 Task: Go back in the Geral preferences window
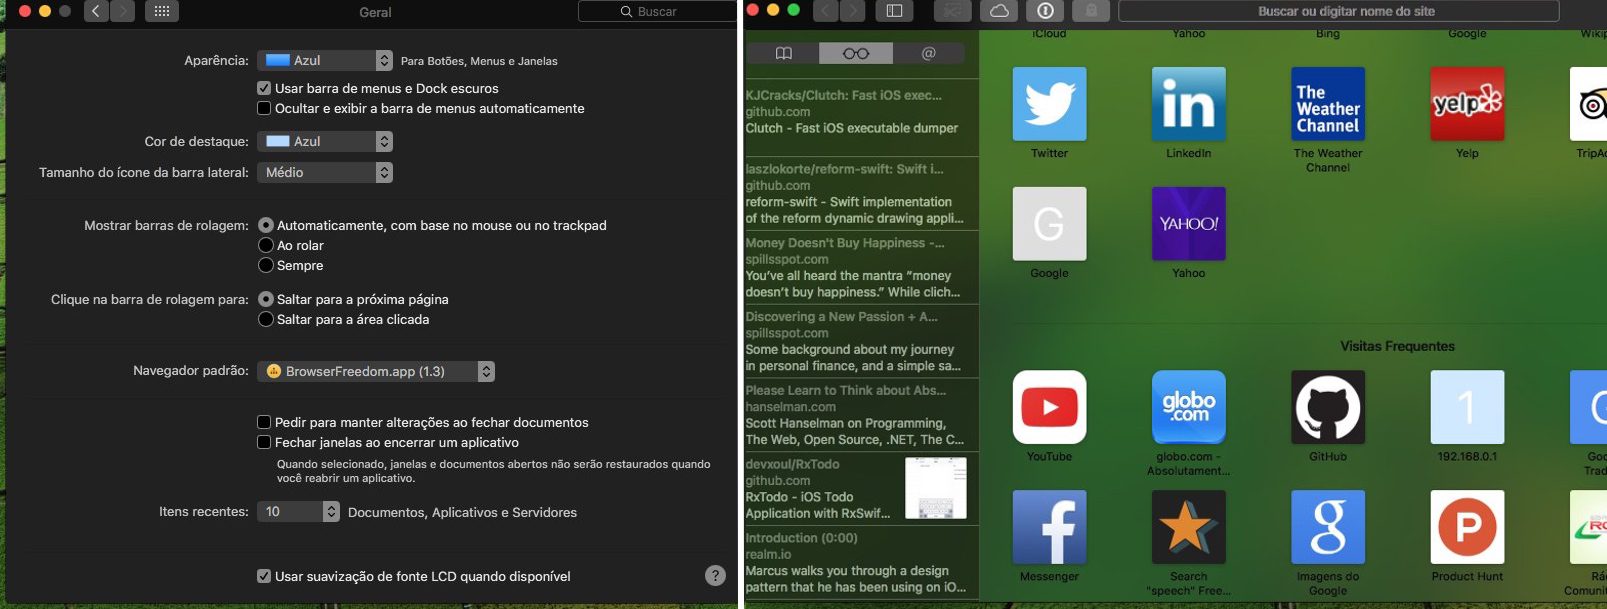coord(96,11)
